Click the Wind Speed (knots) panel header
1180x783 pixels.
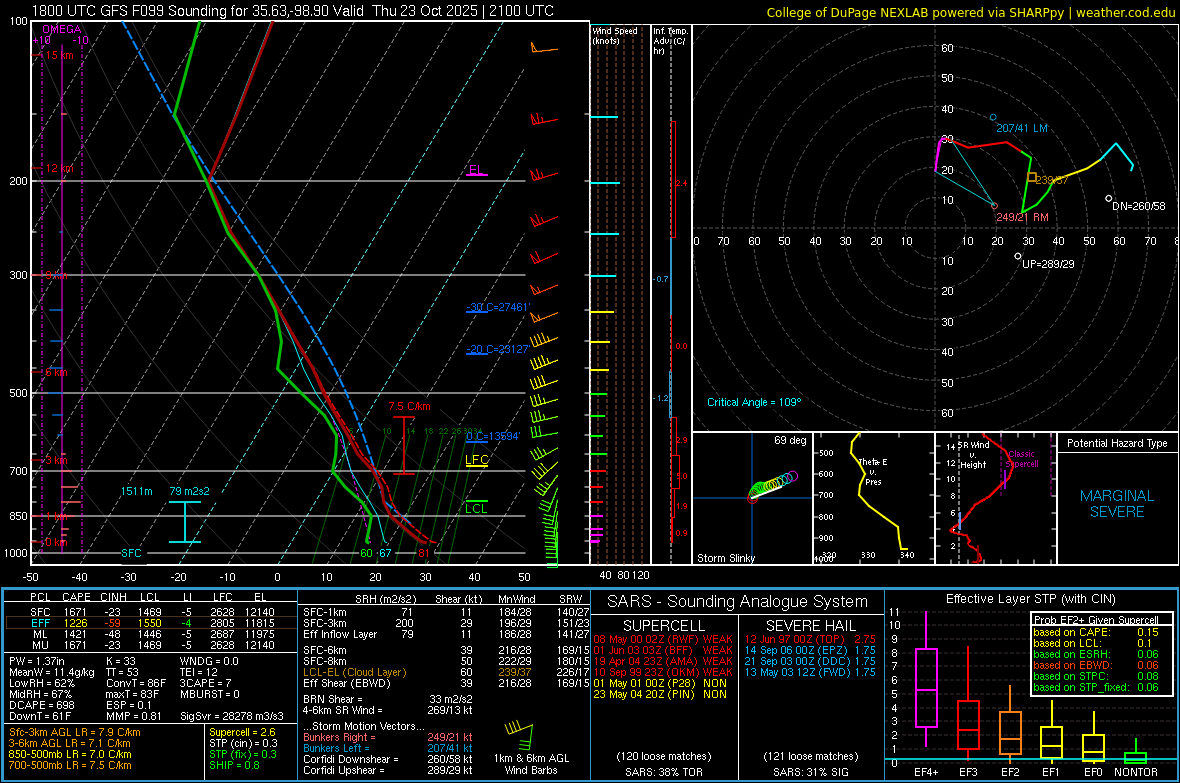614,35
